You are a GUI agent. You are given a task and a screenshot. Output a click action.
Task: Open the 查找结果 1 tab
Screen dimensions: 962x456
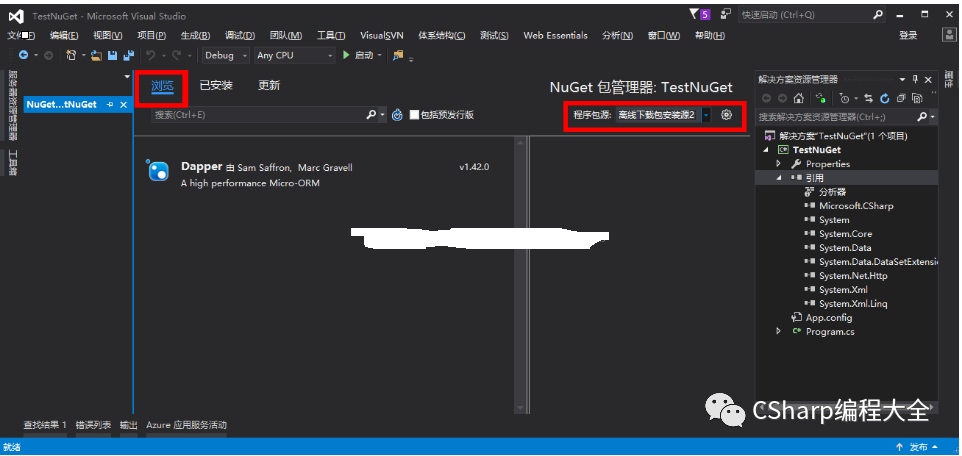(x=45, y=425)
